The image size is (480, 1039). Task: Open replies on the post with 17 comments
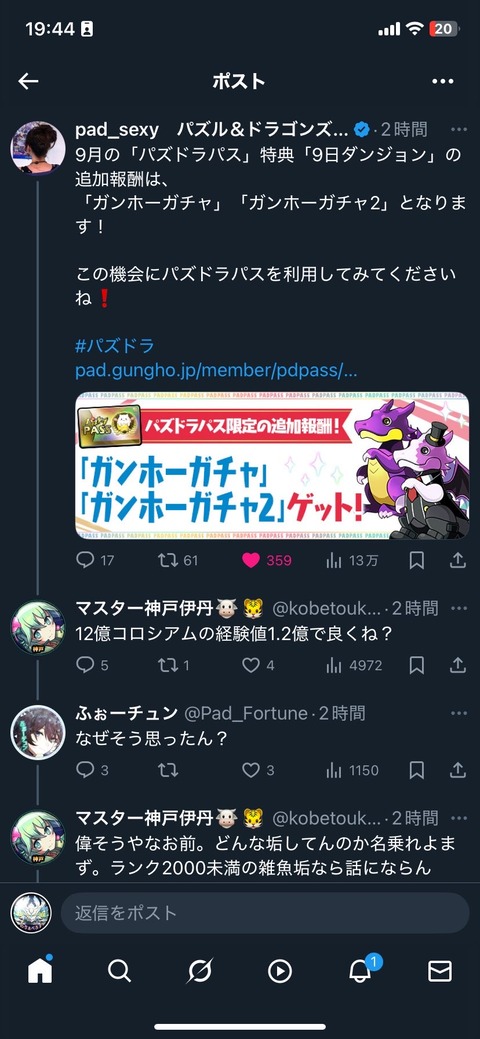click(x=85, y=561)
